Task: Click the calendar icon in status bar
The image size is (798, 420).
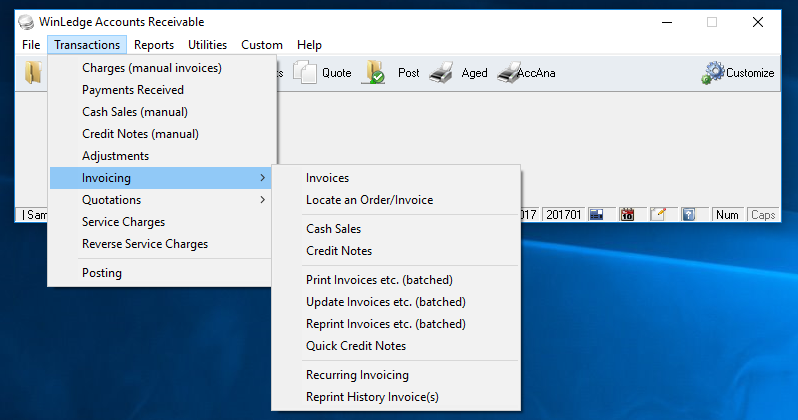Action: [x=628, y=215]
